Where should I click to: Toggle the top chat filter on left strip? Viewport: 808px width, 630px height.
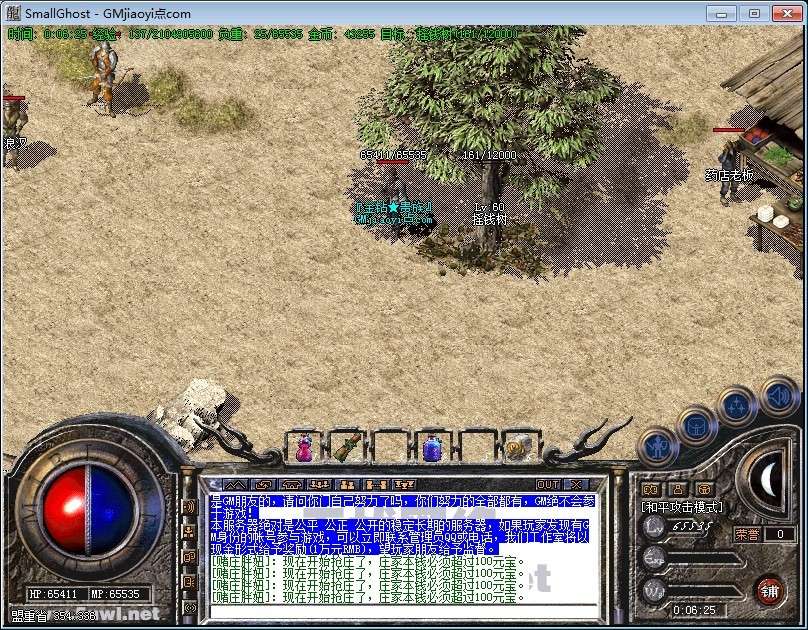coord(189,507)
